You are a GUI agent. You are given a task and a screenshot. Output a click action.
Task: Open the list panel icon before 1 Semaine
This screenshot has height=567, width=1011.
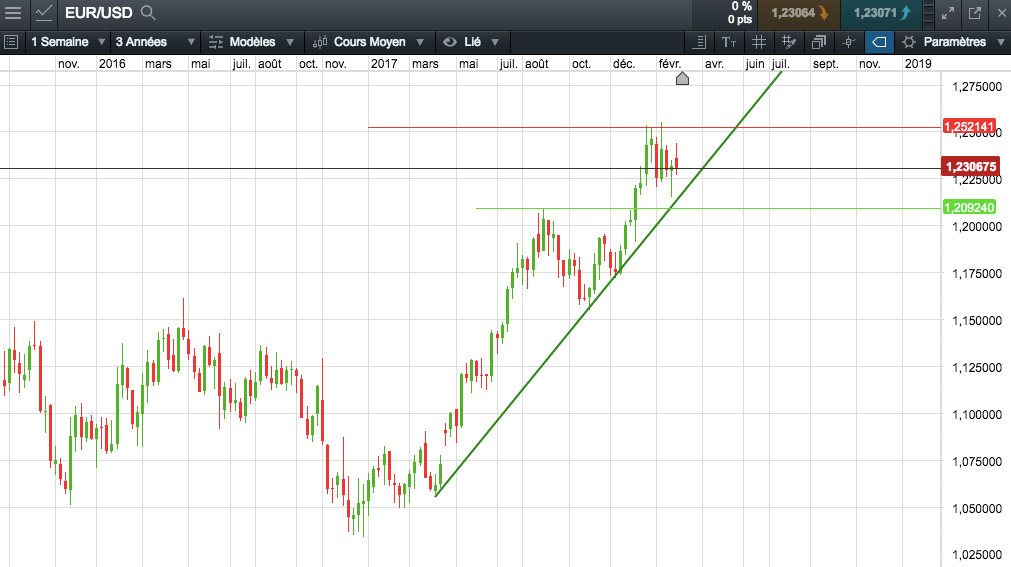[x=11, y=42]
